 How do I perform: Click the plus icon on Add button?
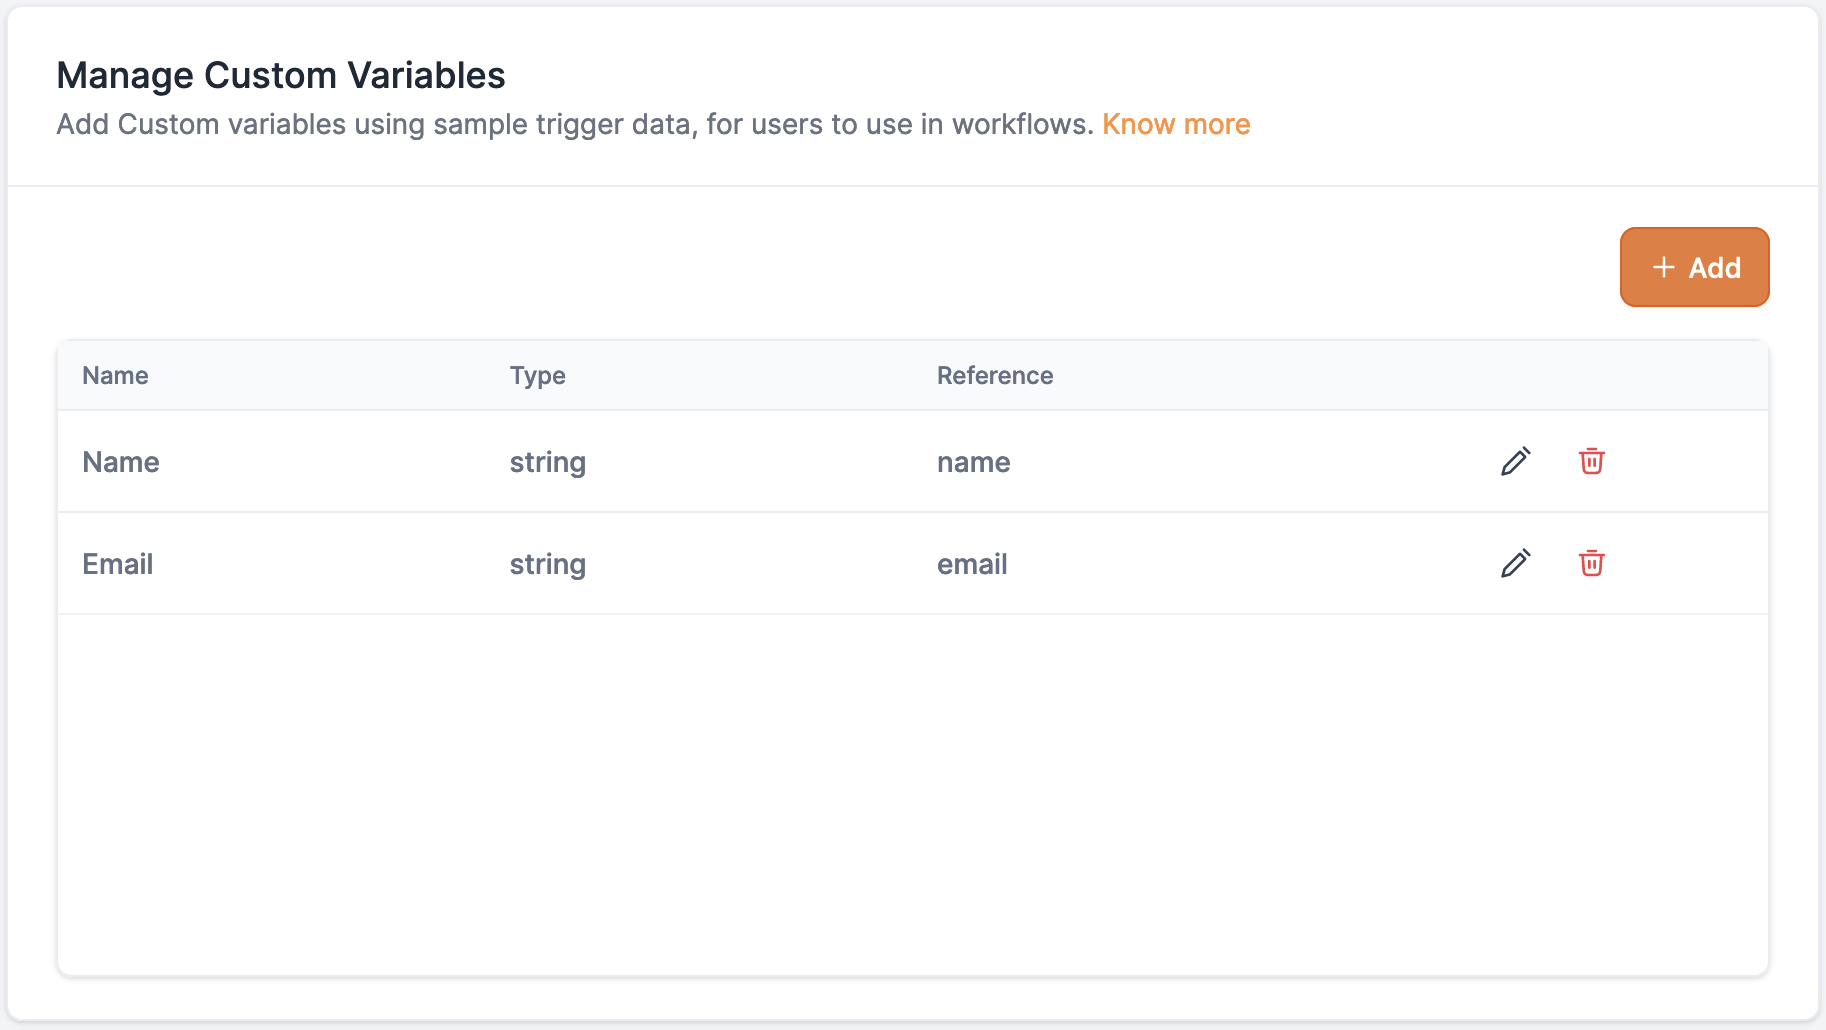tap(1663, 267)
